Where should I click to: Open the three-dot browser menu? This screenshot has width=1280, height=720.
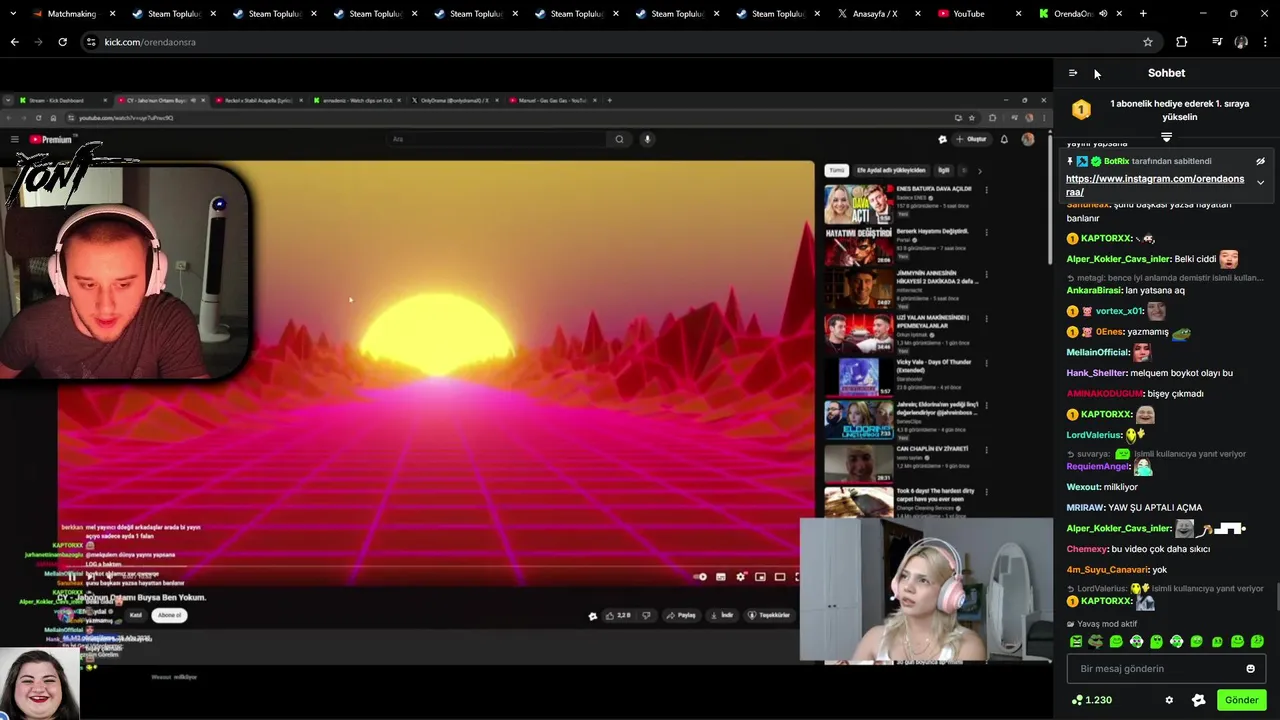[1266, 42]
